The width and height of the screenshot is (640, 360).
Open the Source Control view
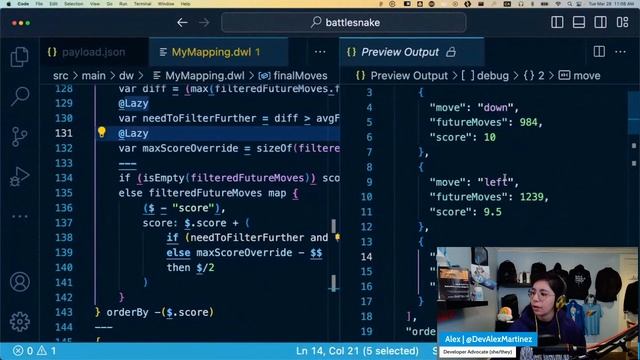pyautogui.click(x=19, y=136)
